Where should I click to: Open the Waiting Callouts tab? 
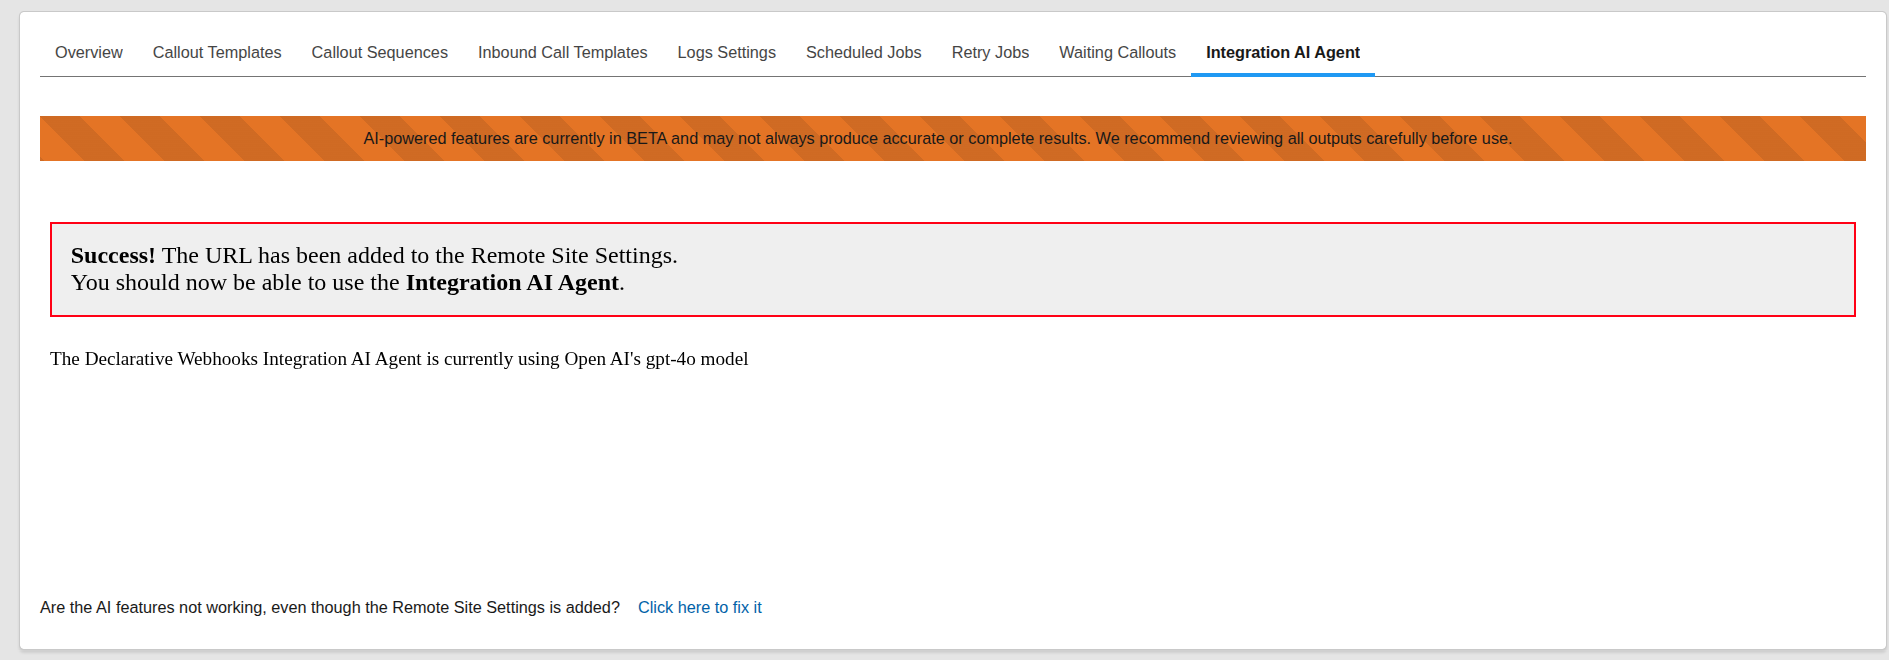coord(1117,52)
